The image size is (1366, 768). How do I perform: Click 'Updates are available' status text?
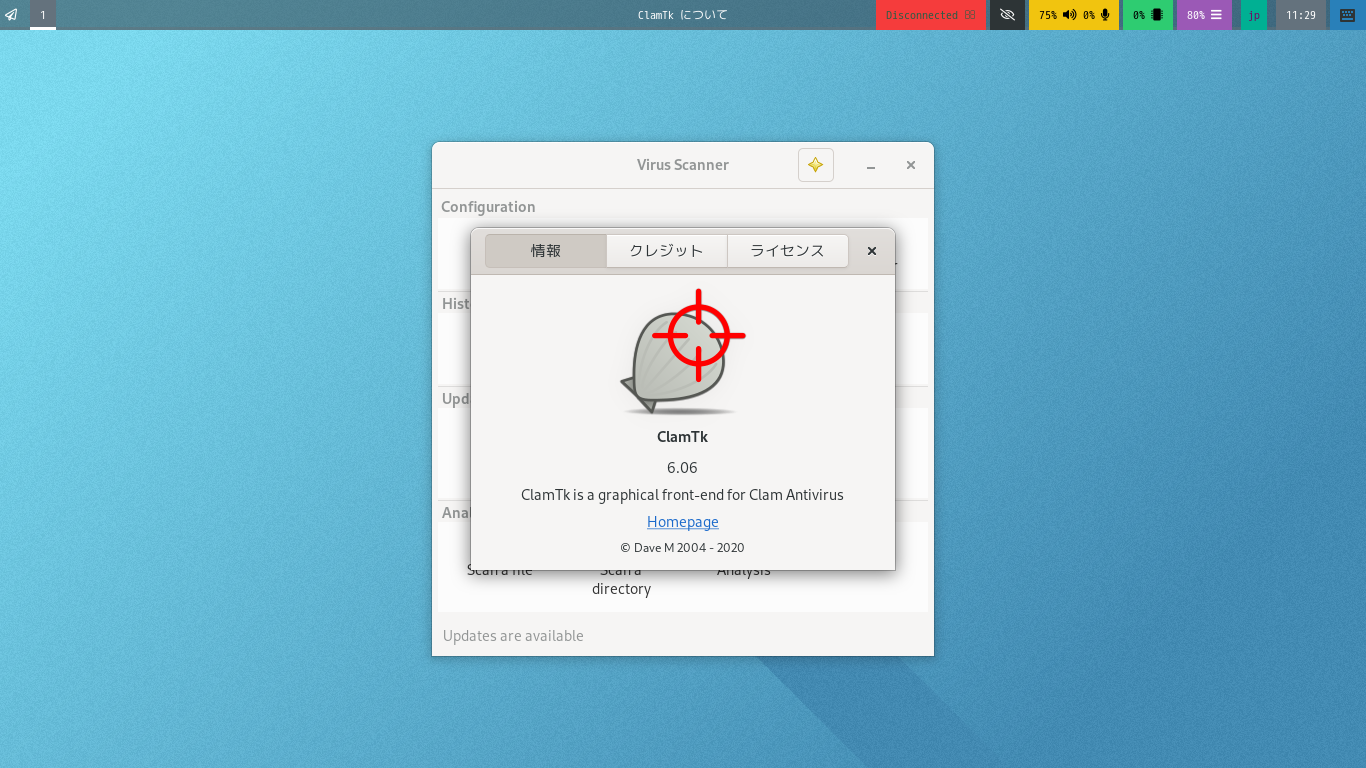[513, 636]
